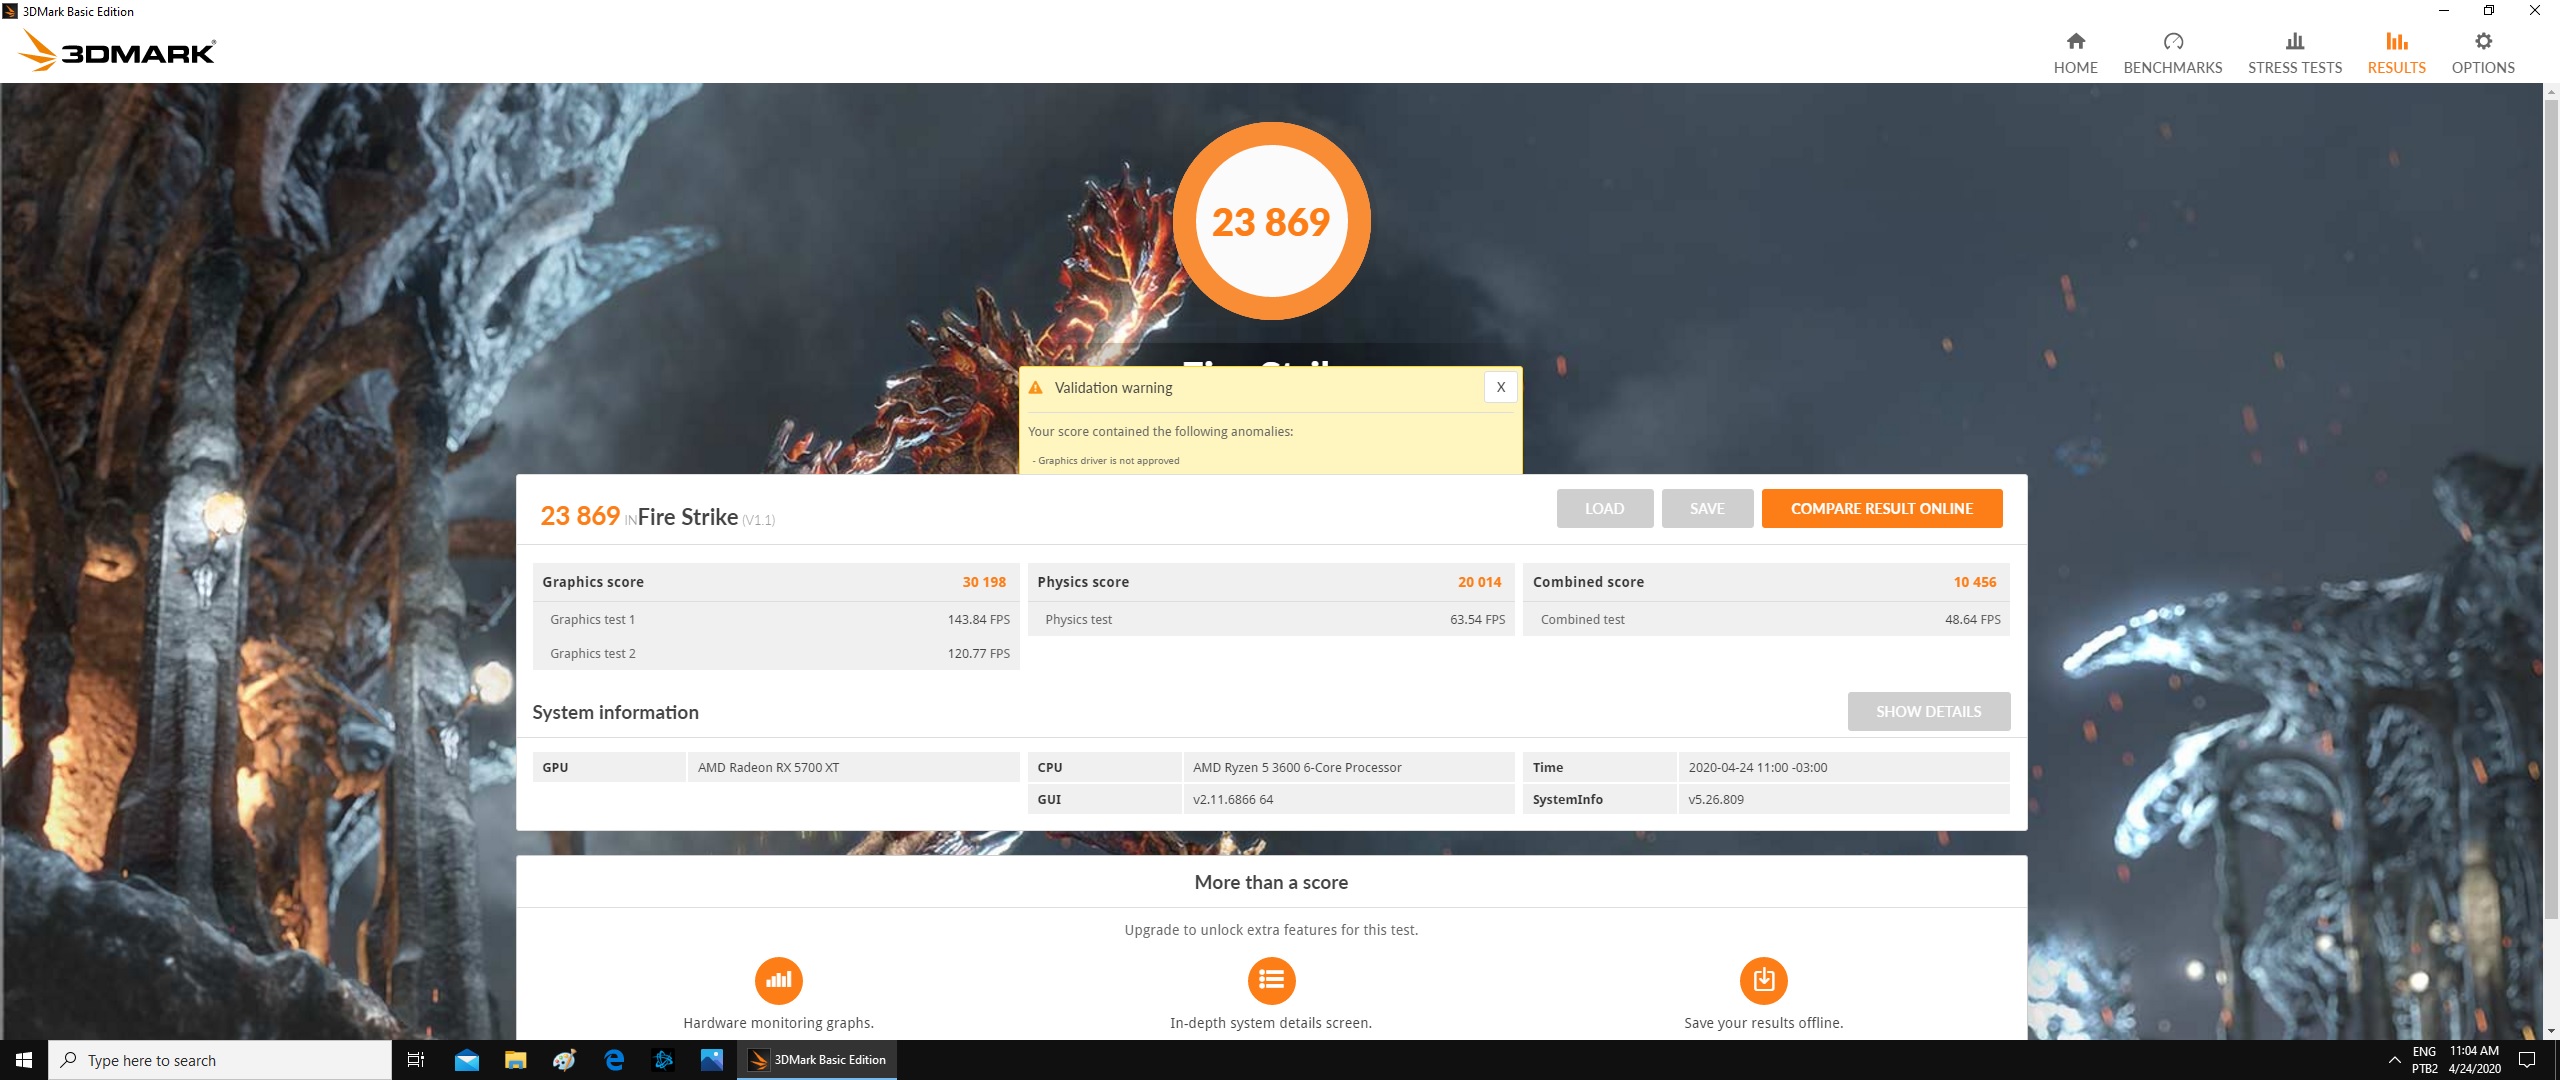Click the Save results offline icon

click(x=1763, y=980)
